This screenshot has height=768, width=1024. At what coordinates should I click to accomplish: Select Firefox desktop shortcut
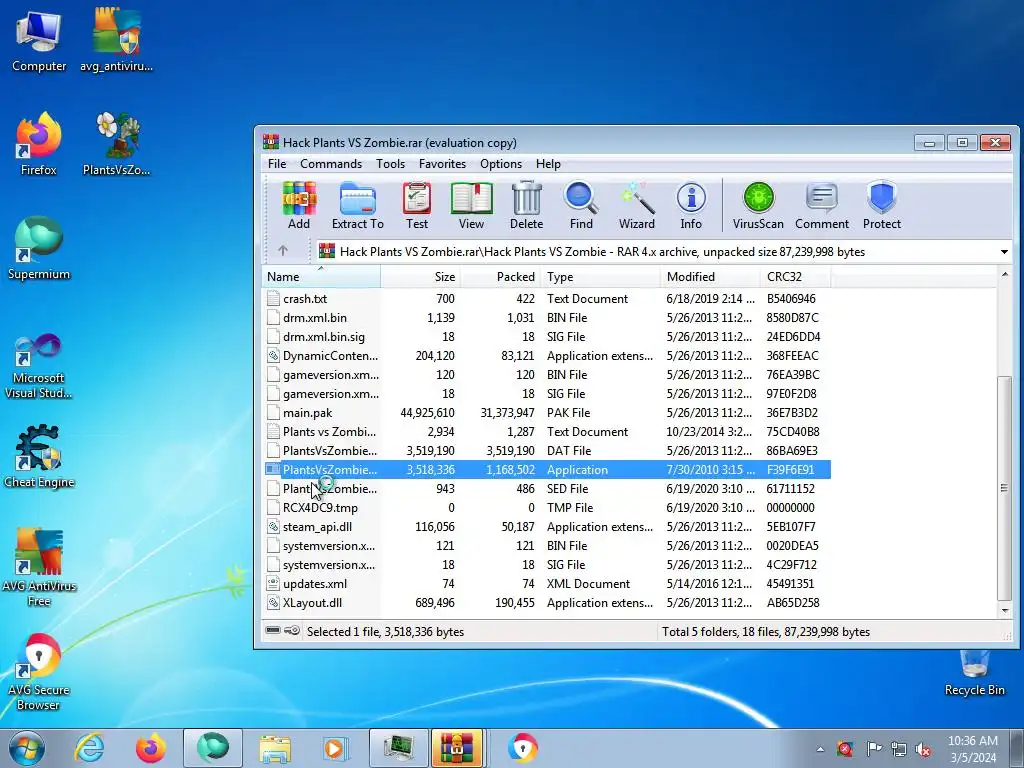pos(39,144)
